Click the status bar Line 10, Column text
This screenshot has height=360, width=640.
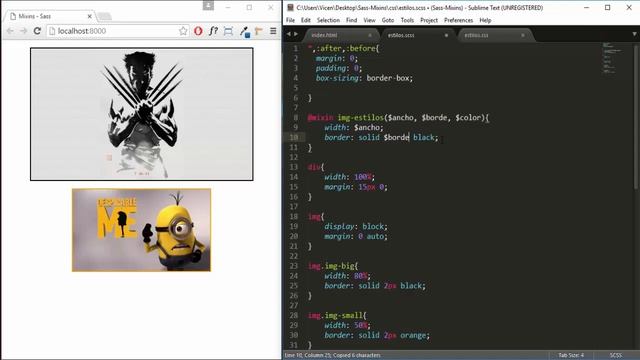(x=332, y=355)
